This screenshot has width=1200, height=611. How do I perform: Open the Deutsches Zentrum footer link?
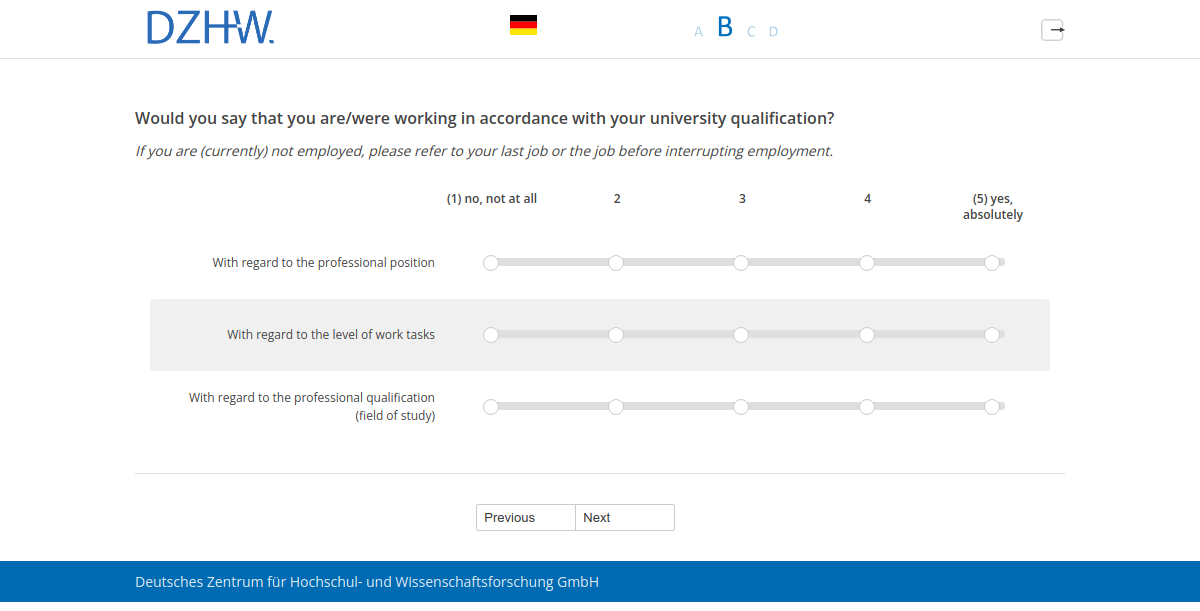tap(366, 581)
